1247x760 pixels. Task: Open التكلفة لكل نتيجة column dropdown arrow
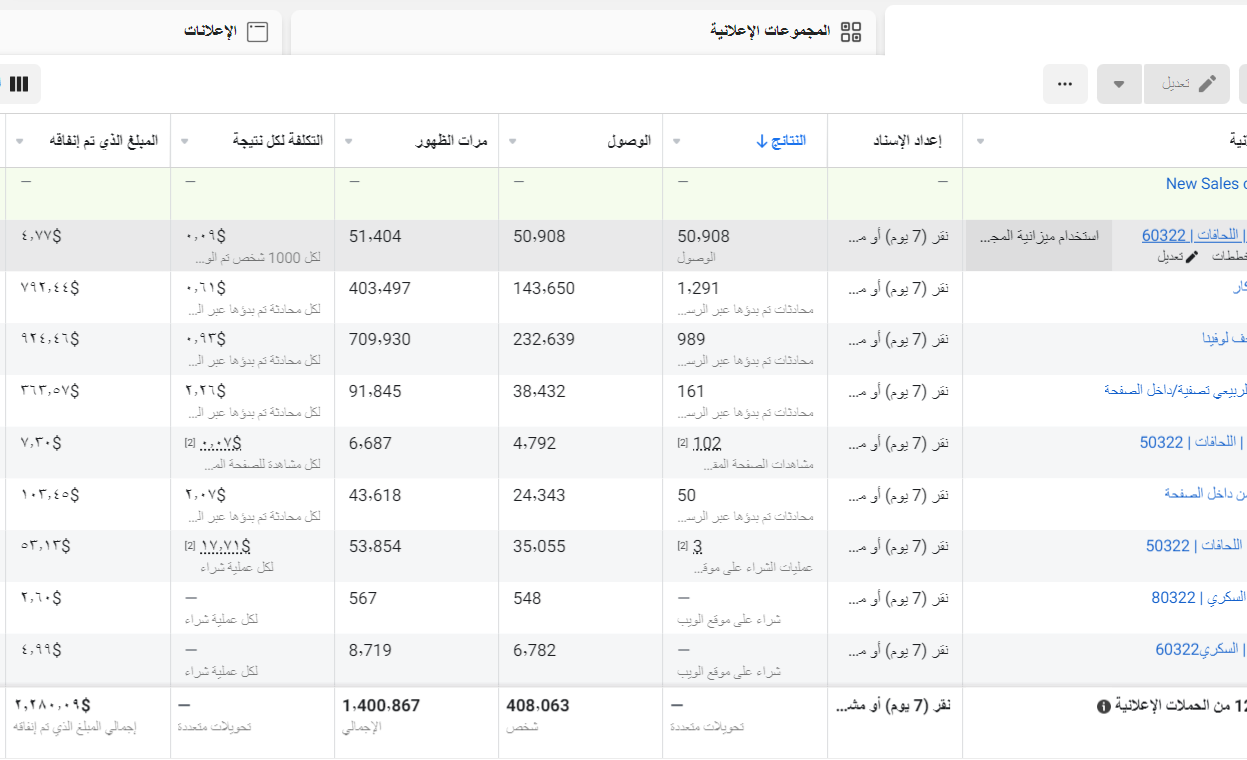185,141
